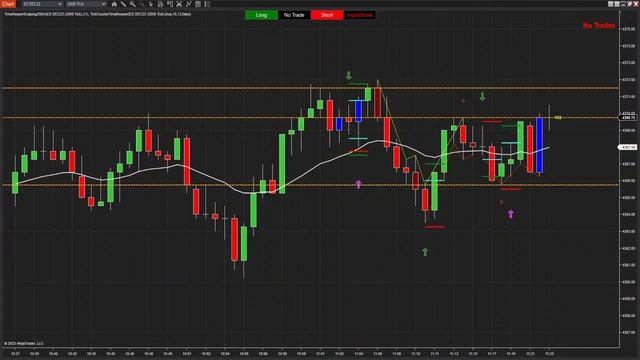Click the first tile-windows icon top right
640x360 pixels.
coord(611,4)
